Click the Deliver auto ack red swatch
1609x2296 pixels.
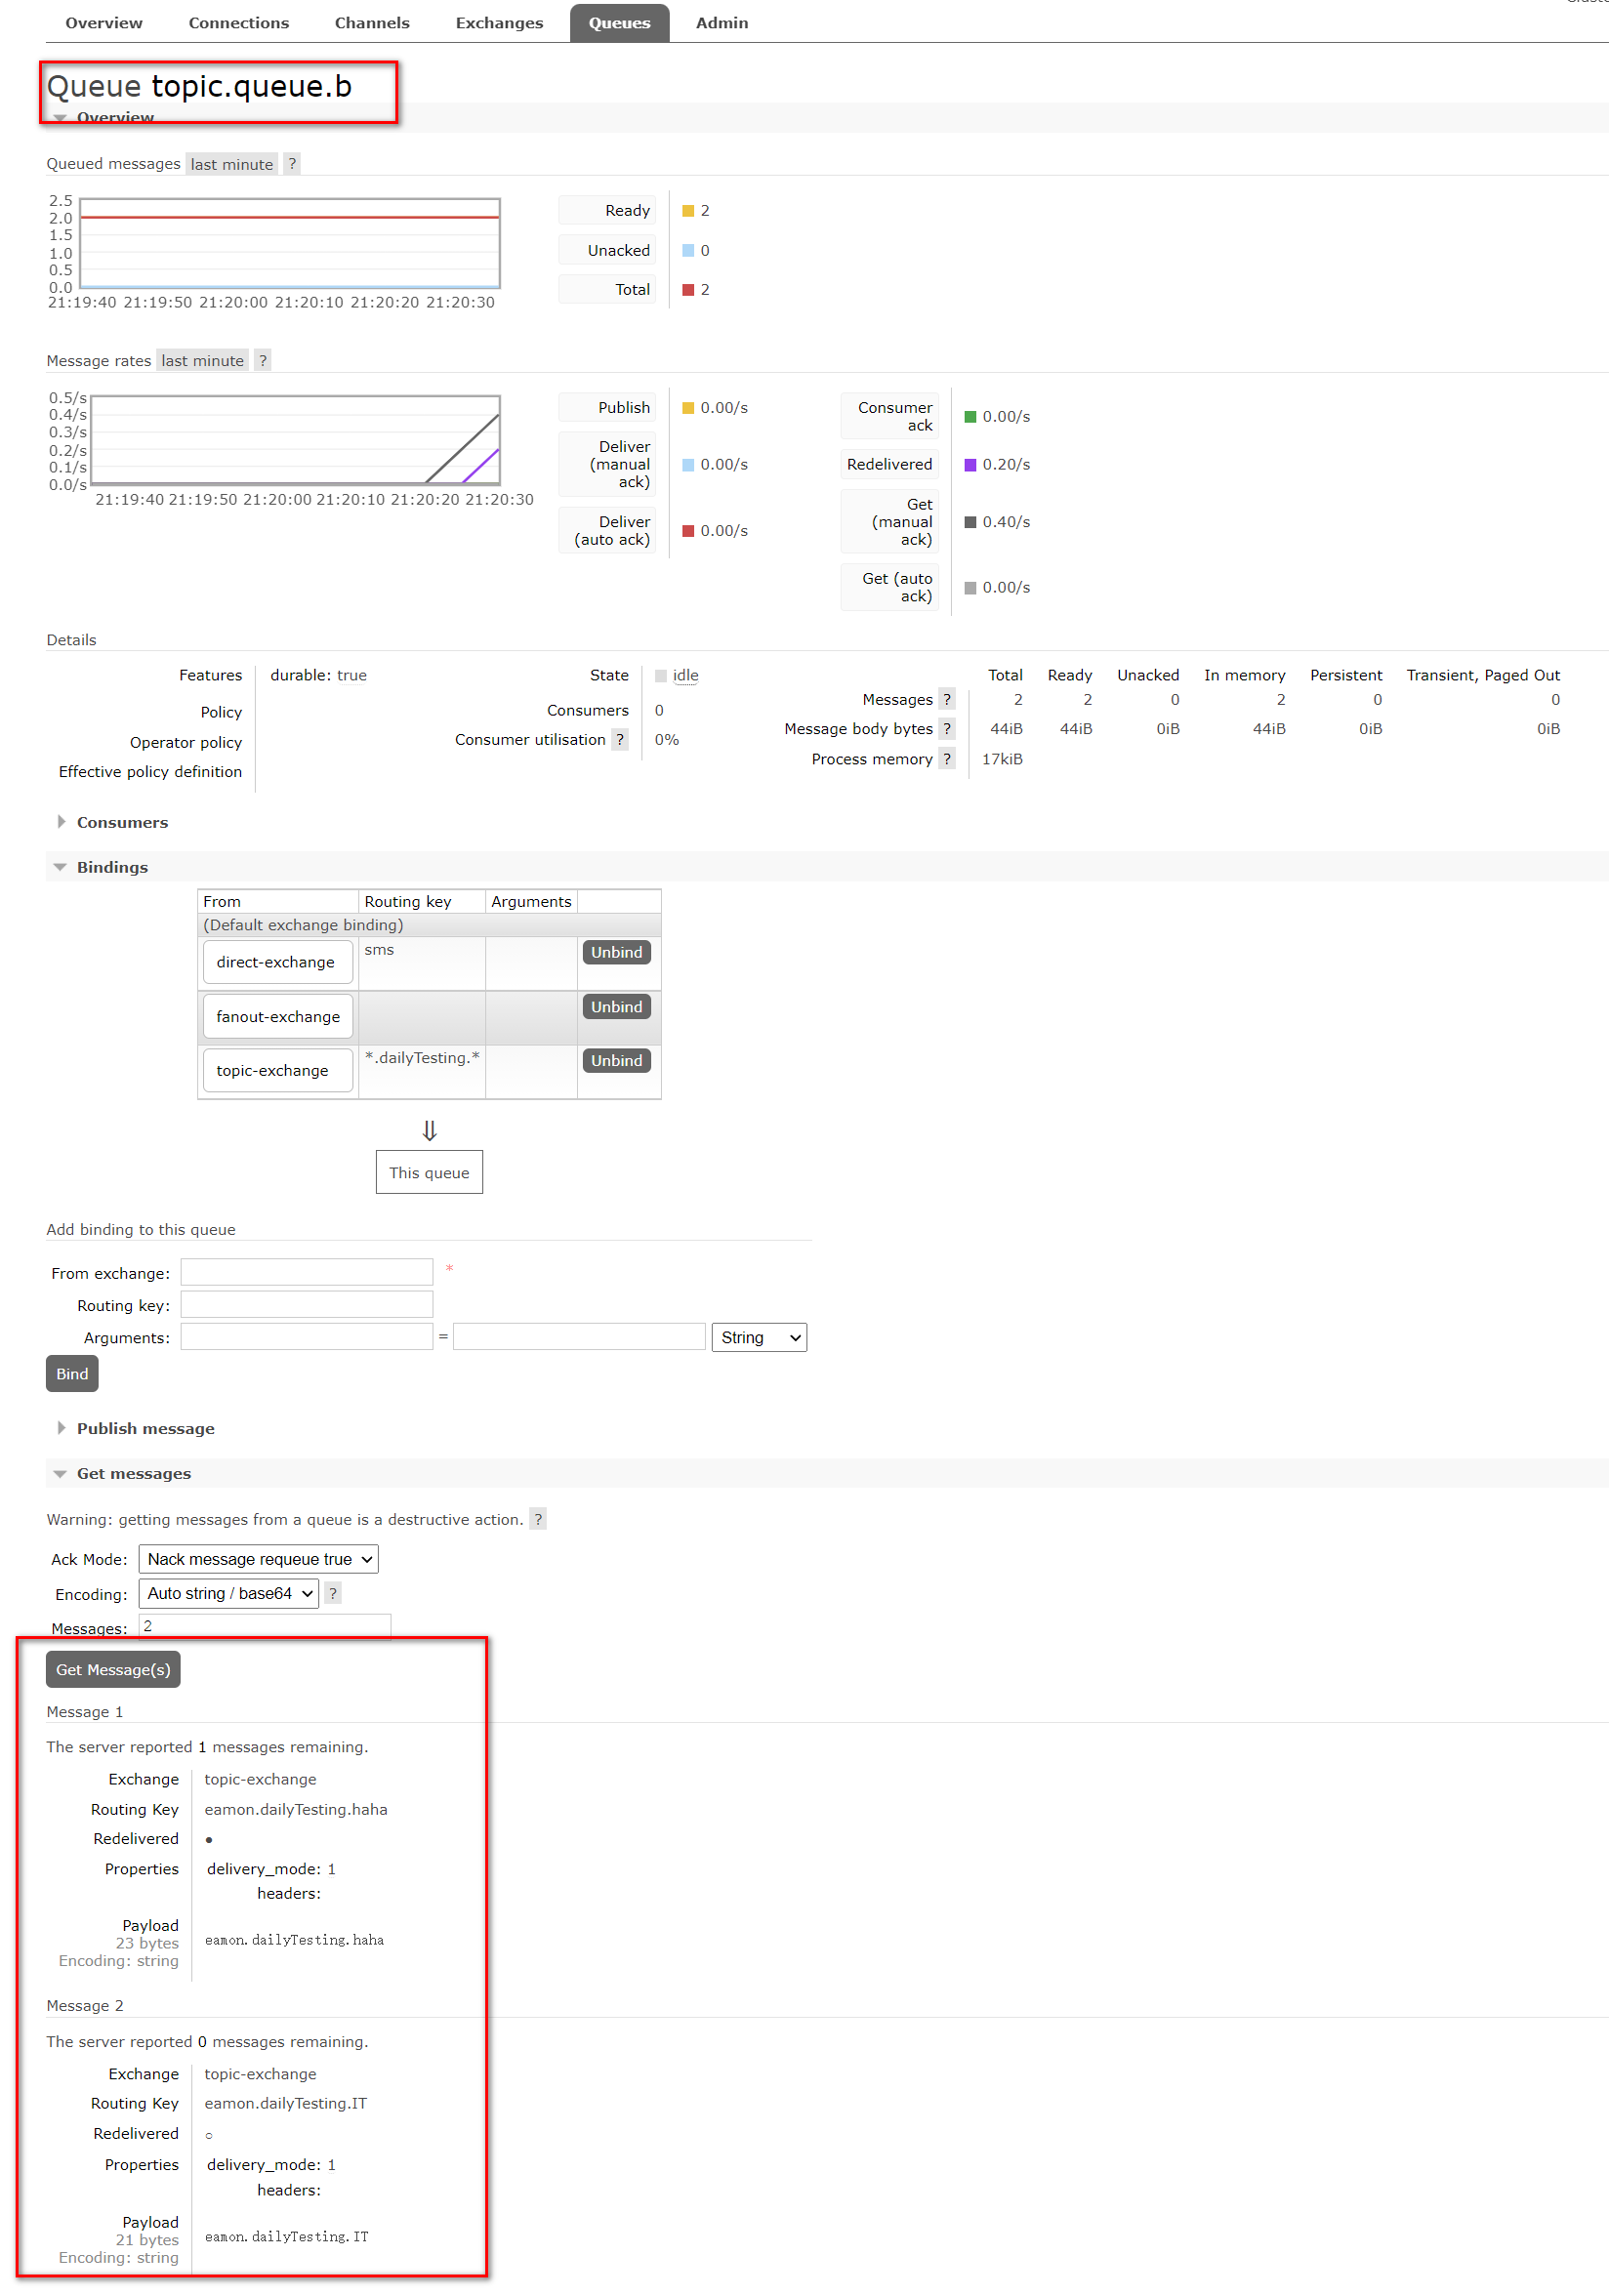pyautogui.click(x=688, y=531)
